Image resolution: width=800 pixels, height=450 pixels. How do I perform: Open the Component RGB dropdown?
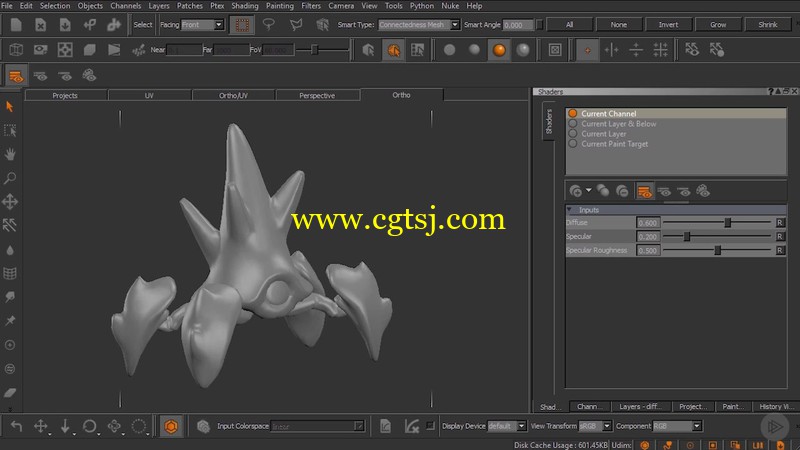coord(678,426)
